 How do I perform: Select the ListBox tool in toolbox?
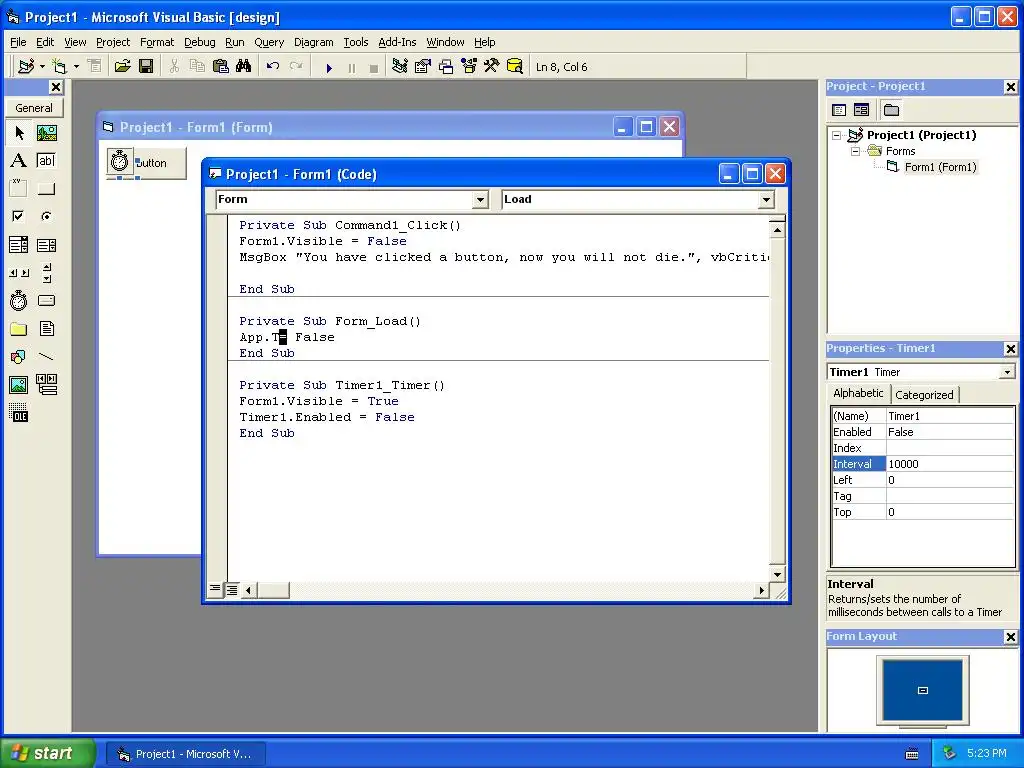click(46, 245)
